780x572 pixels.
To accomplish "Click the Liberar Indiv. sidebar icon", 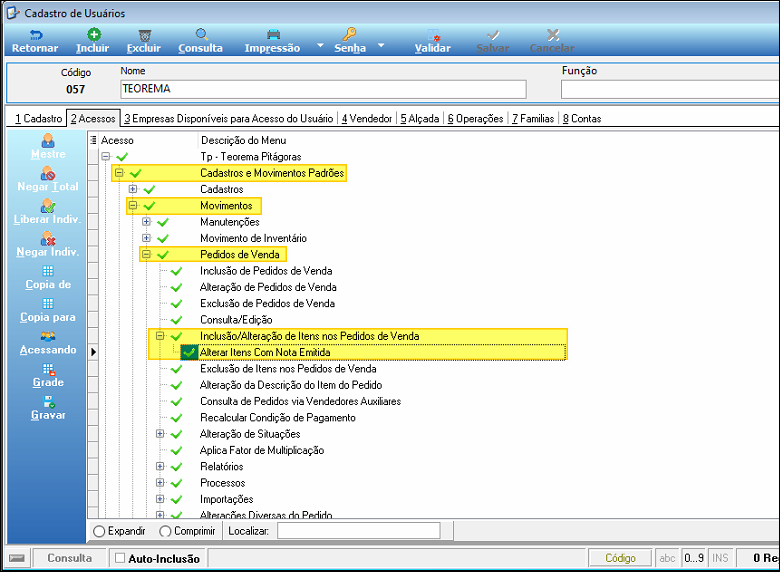I will (x=48, y=206).
